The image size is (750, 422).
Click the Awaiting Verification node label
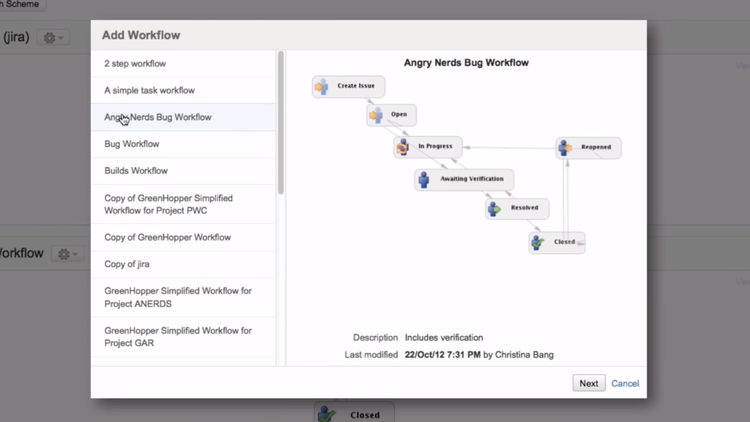(472, 178)
